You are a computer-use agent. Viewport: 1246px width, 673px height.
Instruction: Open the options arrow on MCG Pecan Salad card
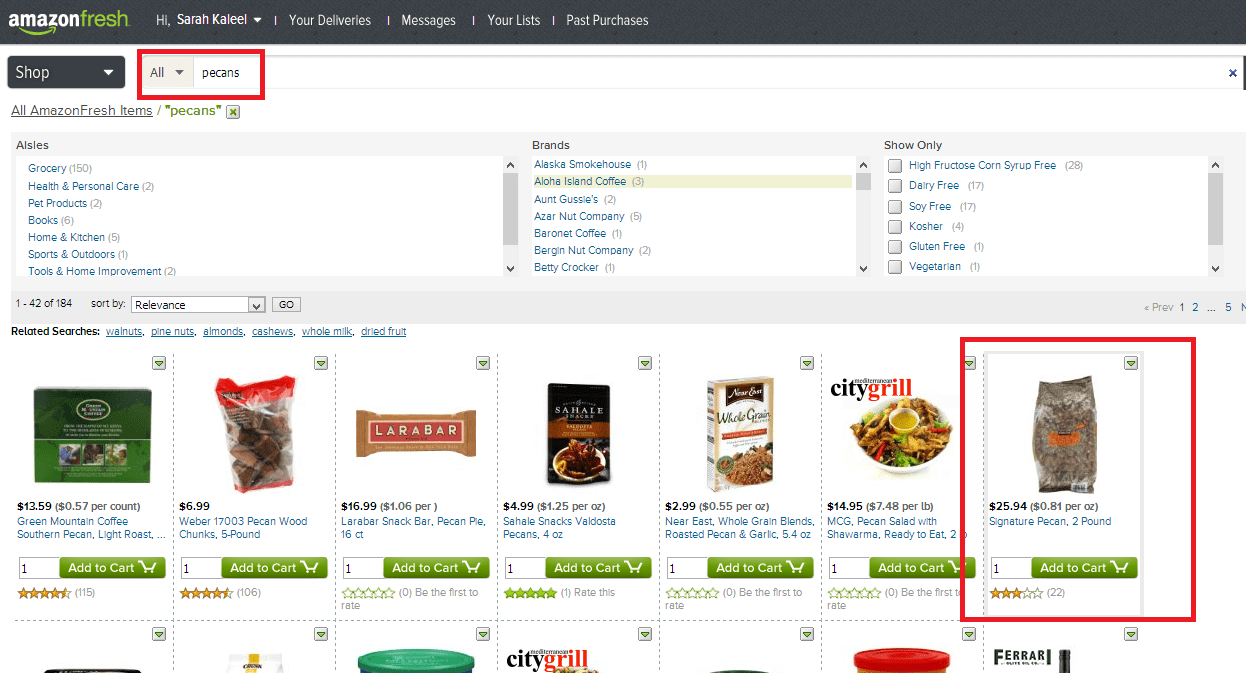point(969,363)
